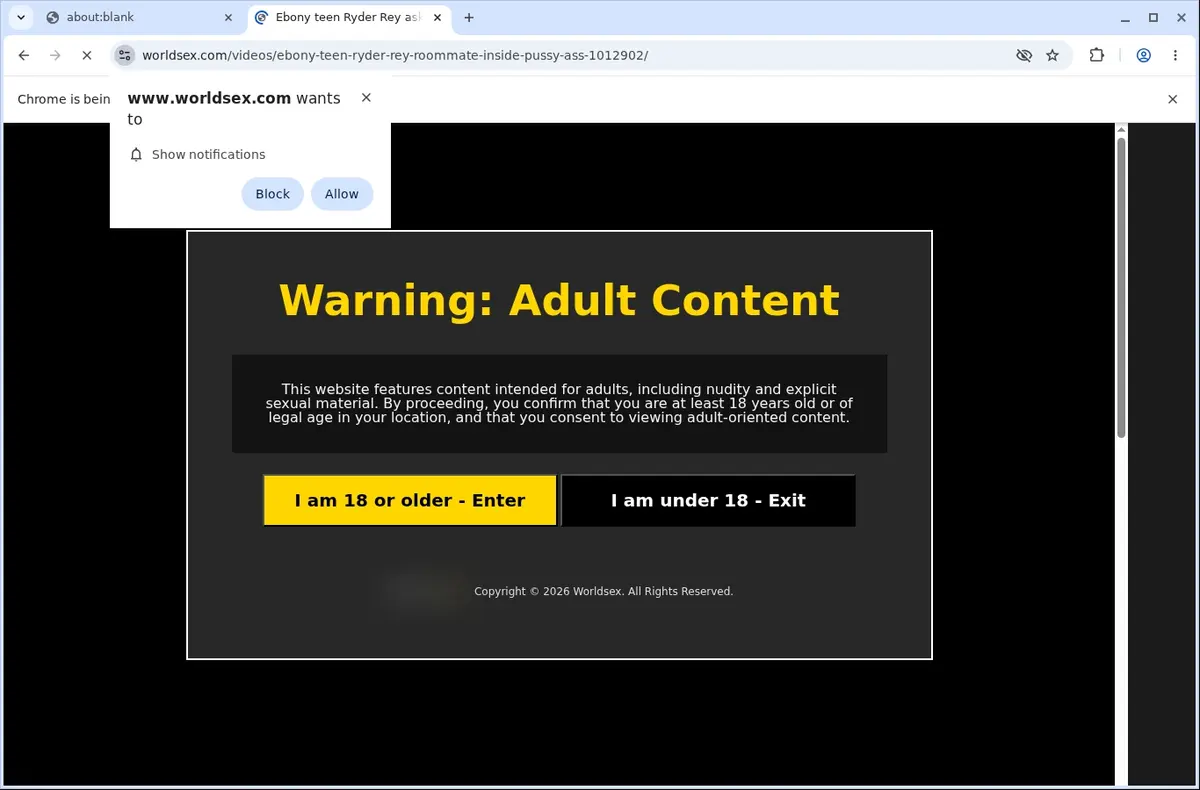Image resolution: width=1200 pixels, height=790 pixels.
Task: Minimize the Chrome window
Action: click(1126, 17)
